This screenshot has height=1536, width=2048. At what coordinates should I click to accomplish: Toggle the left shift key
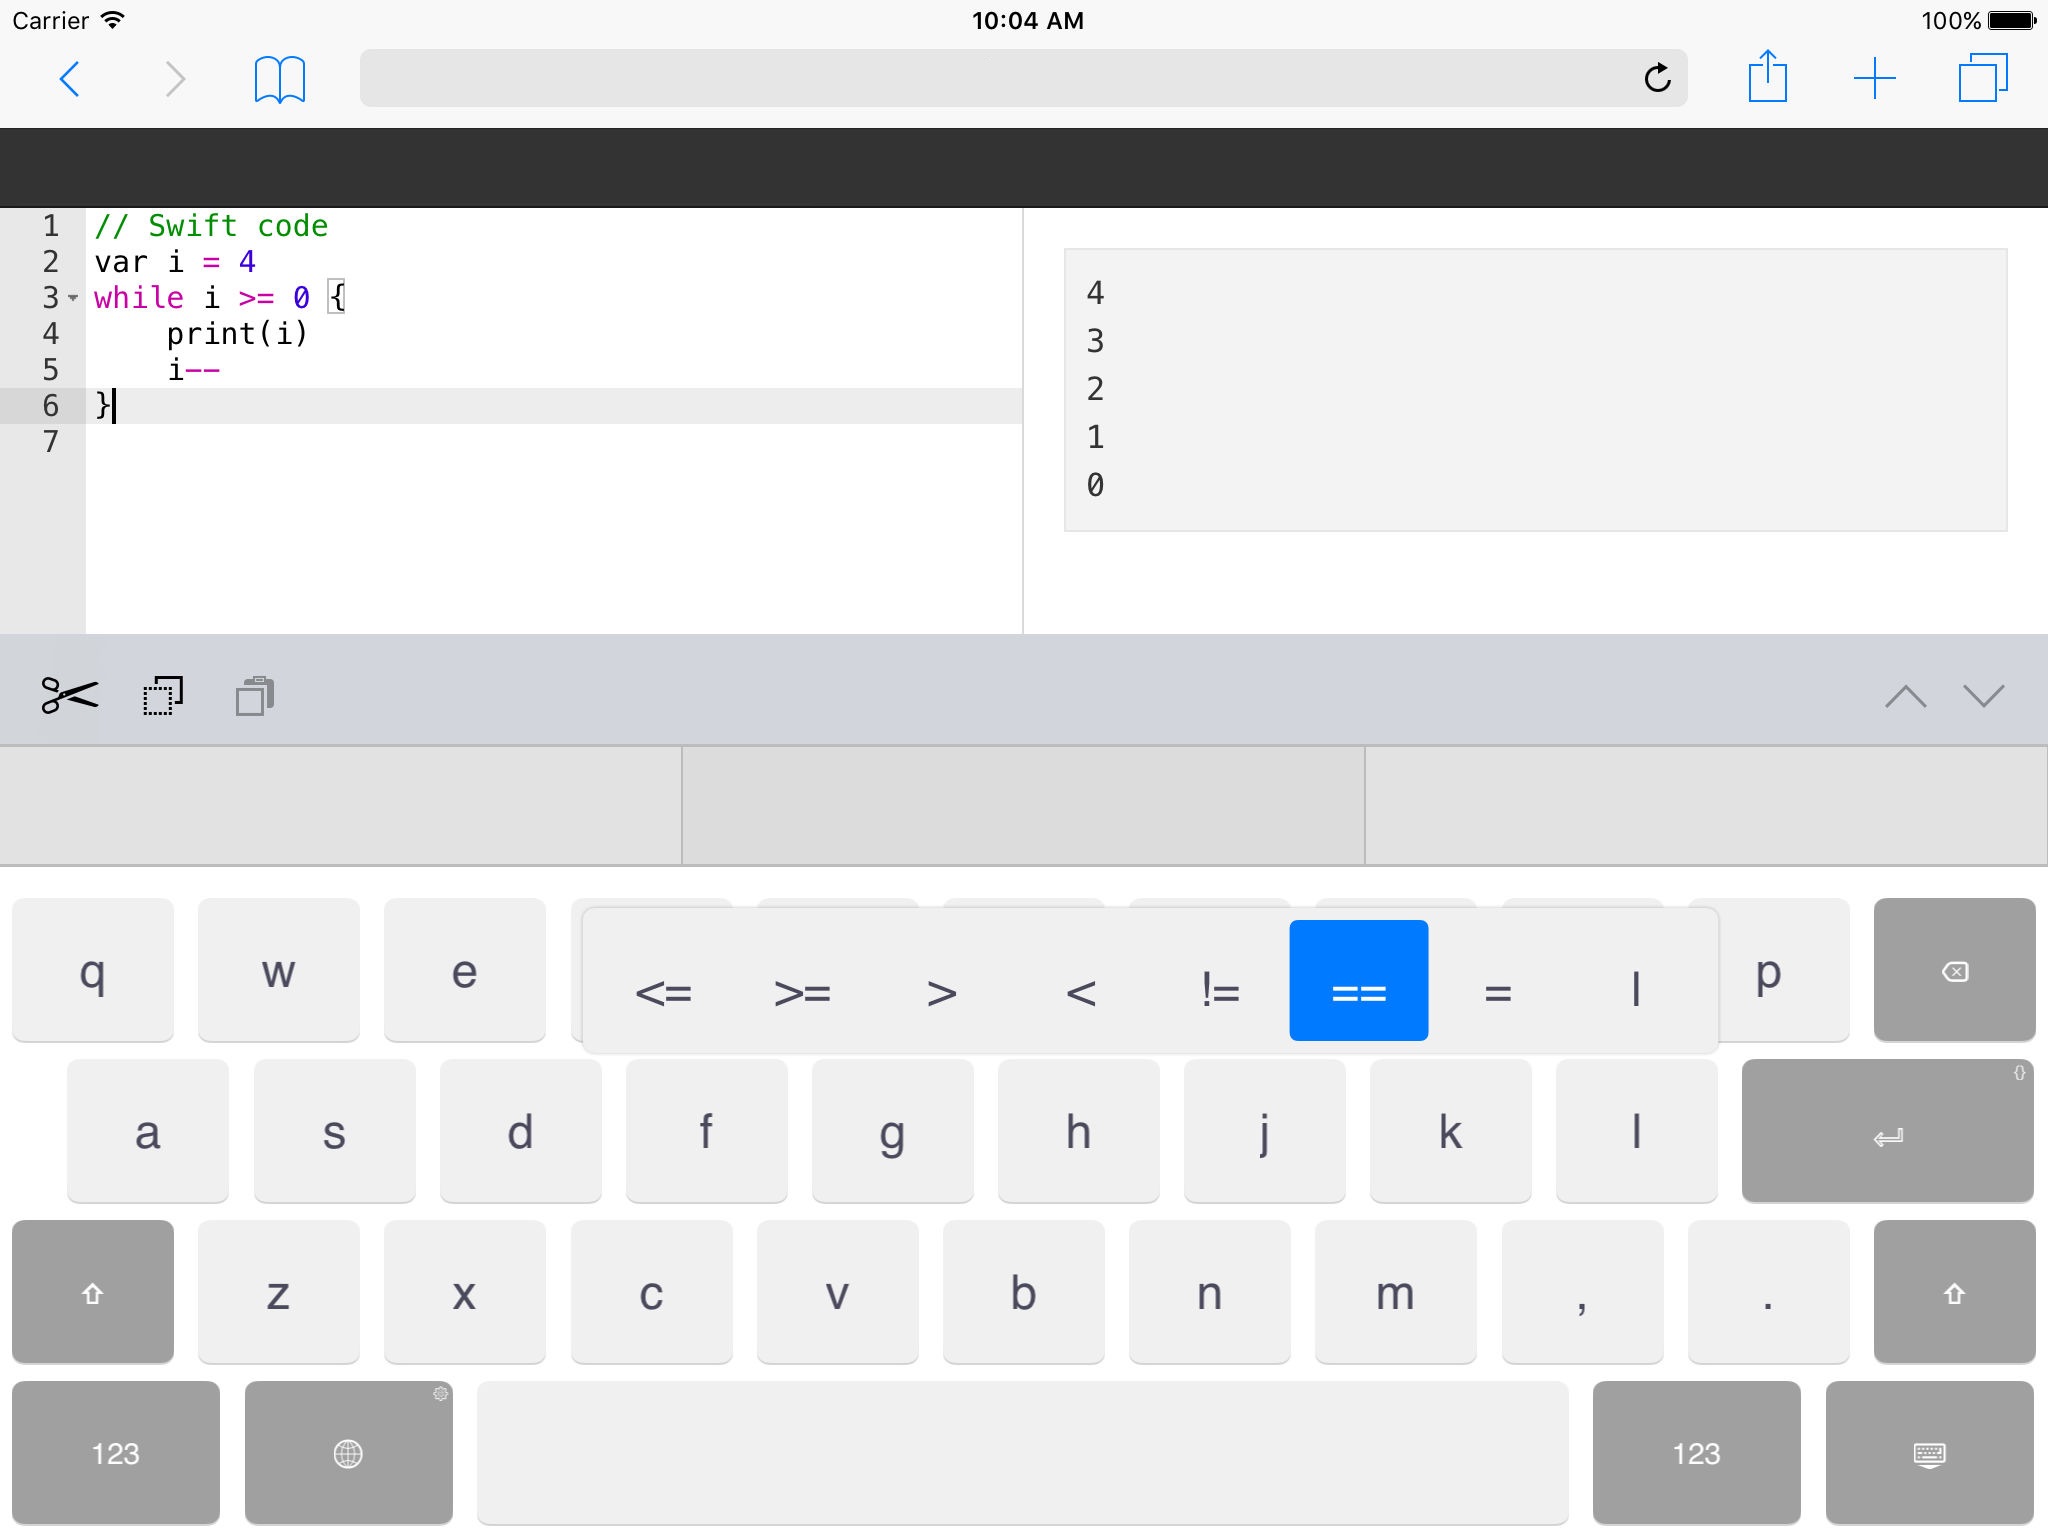tap(93, 1292)
